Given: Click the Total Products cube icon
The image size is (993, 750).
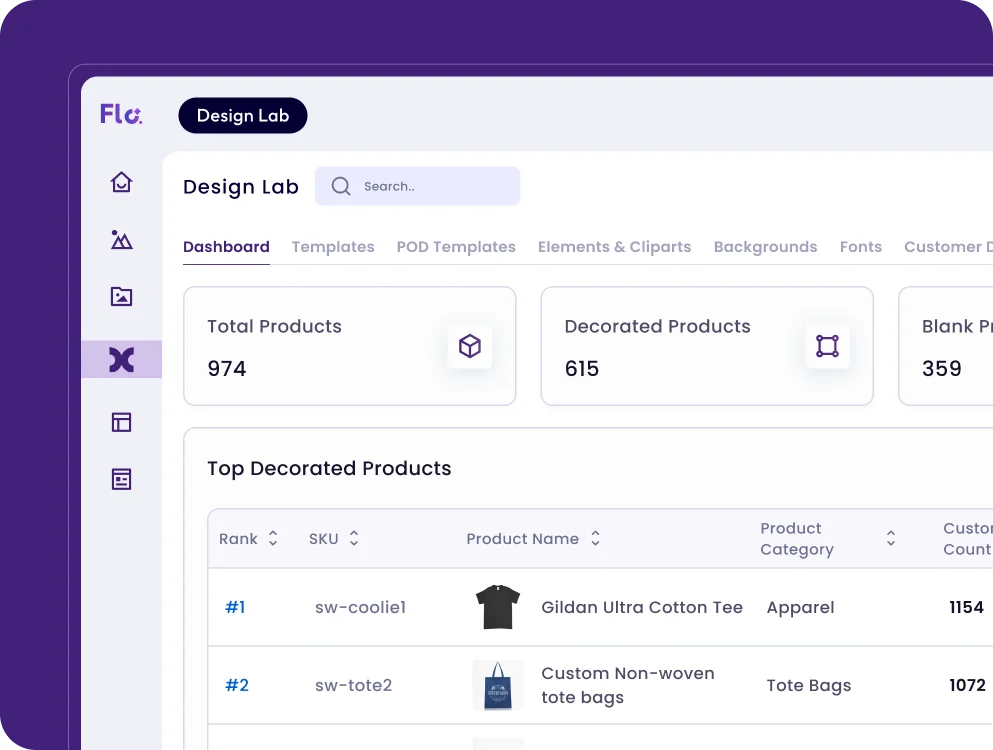Looking at the screenshot, I should [x=470, y=346].
